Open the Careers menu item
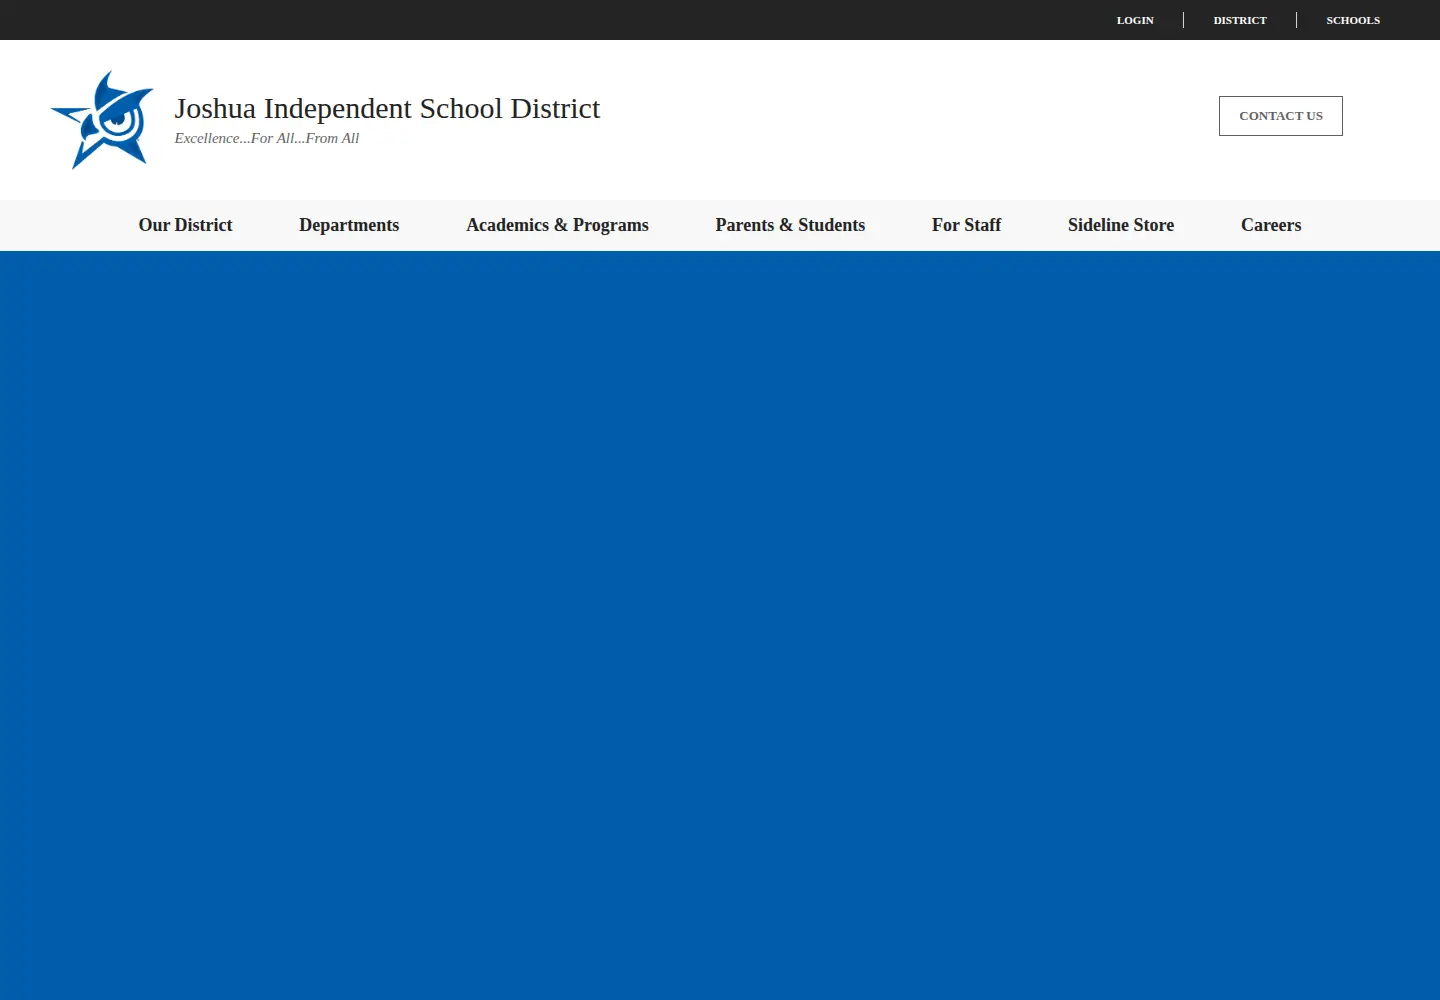The width and height of the screenshot is (1440, 1000). tap(1271, 225)
